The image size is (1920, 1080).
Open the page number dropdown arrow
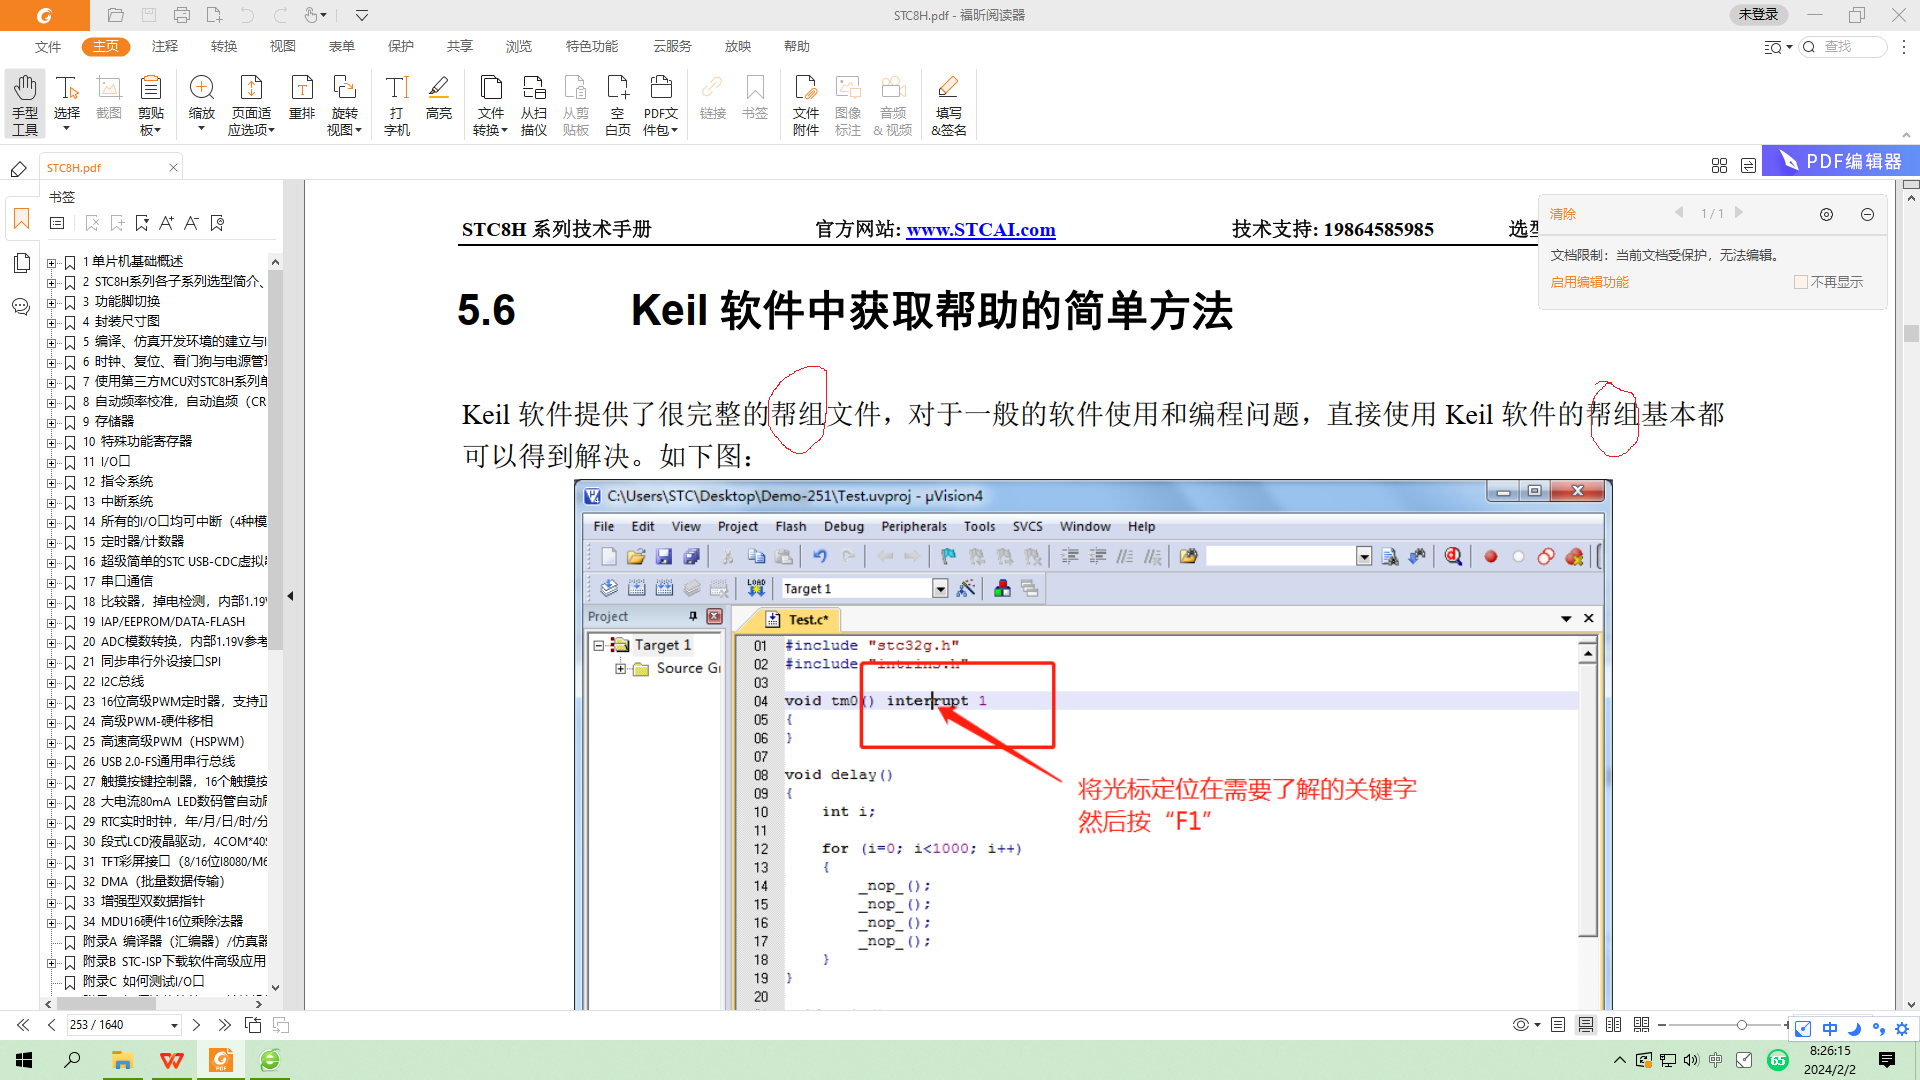[174, 1025]
